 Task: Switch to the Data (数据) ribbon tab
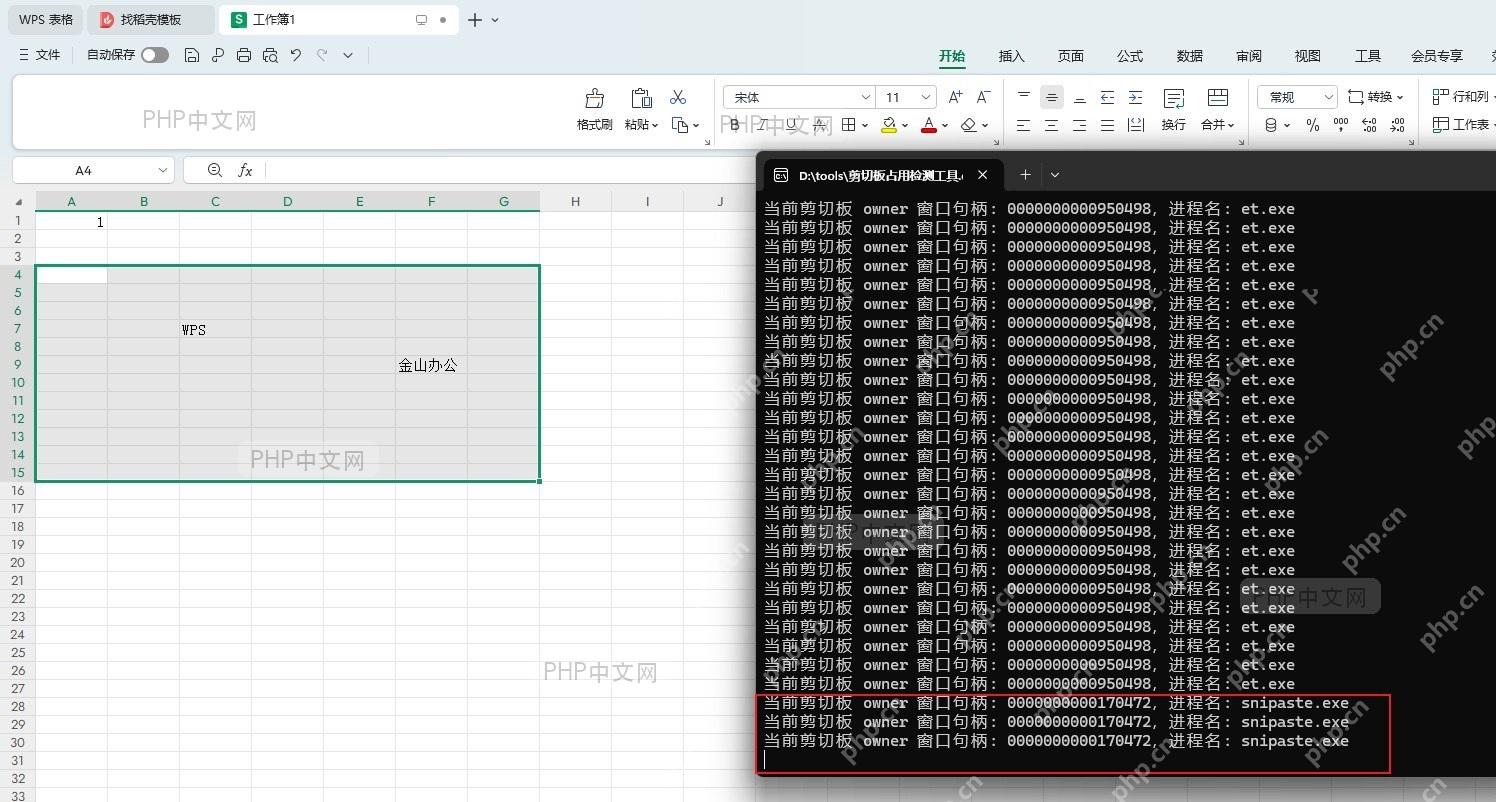[1189, 56]
